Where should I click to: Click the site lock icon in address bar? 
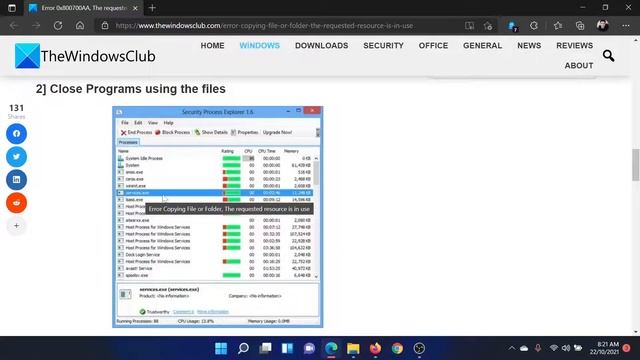pos(105,25)
